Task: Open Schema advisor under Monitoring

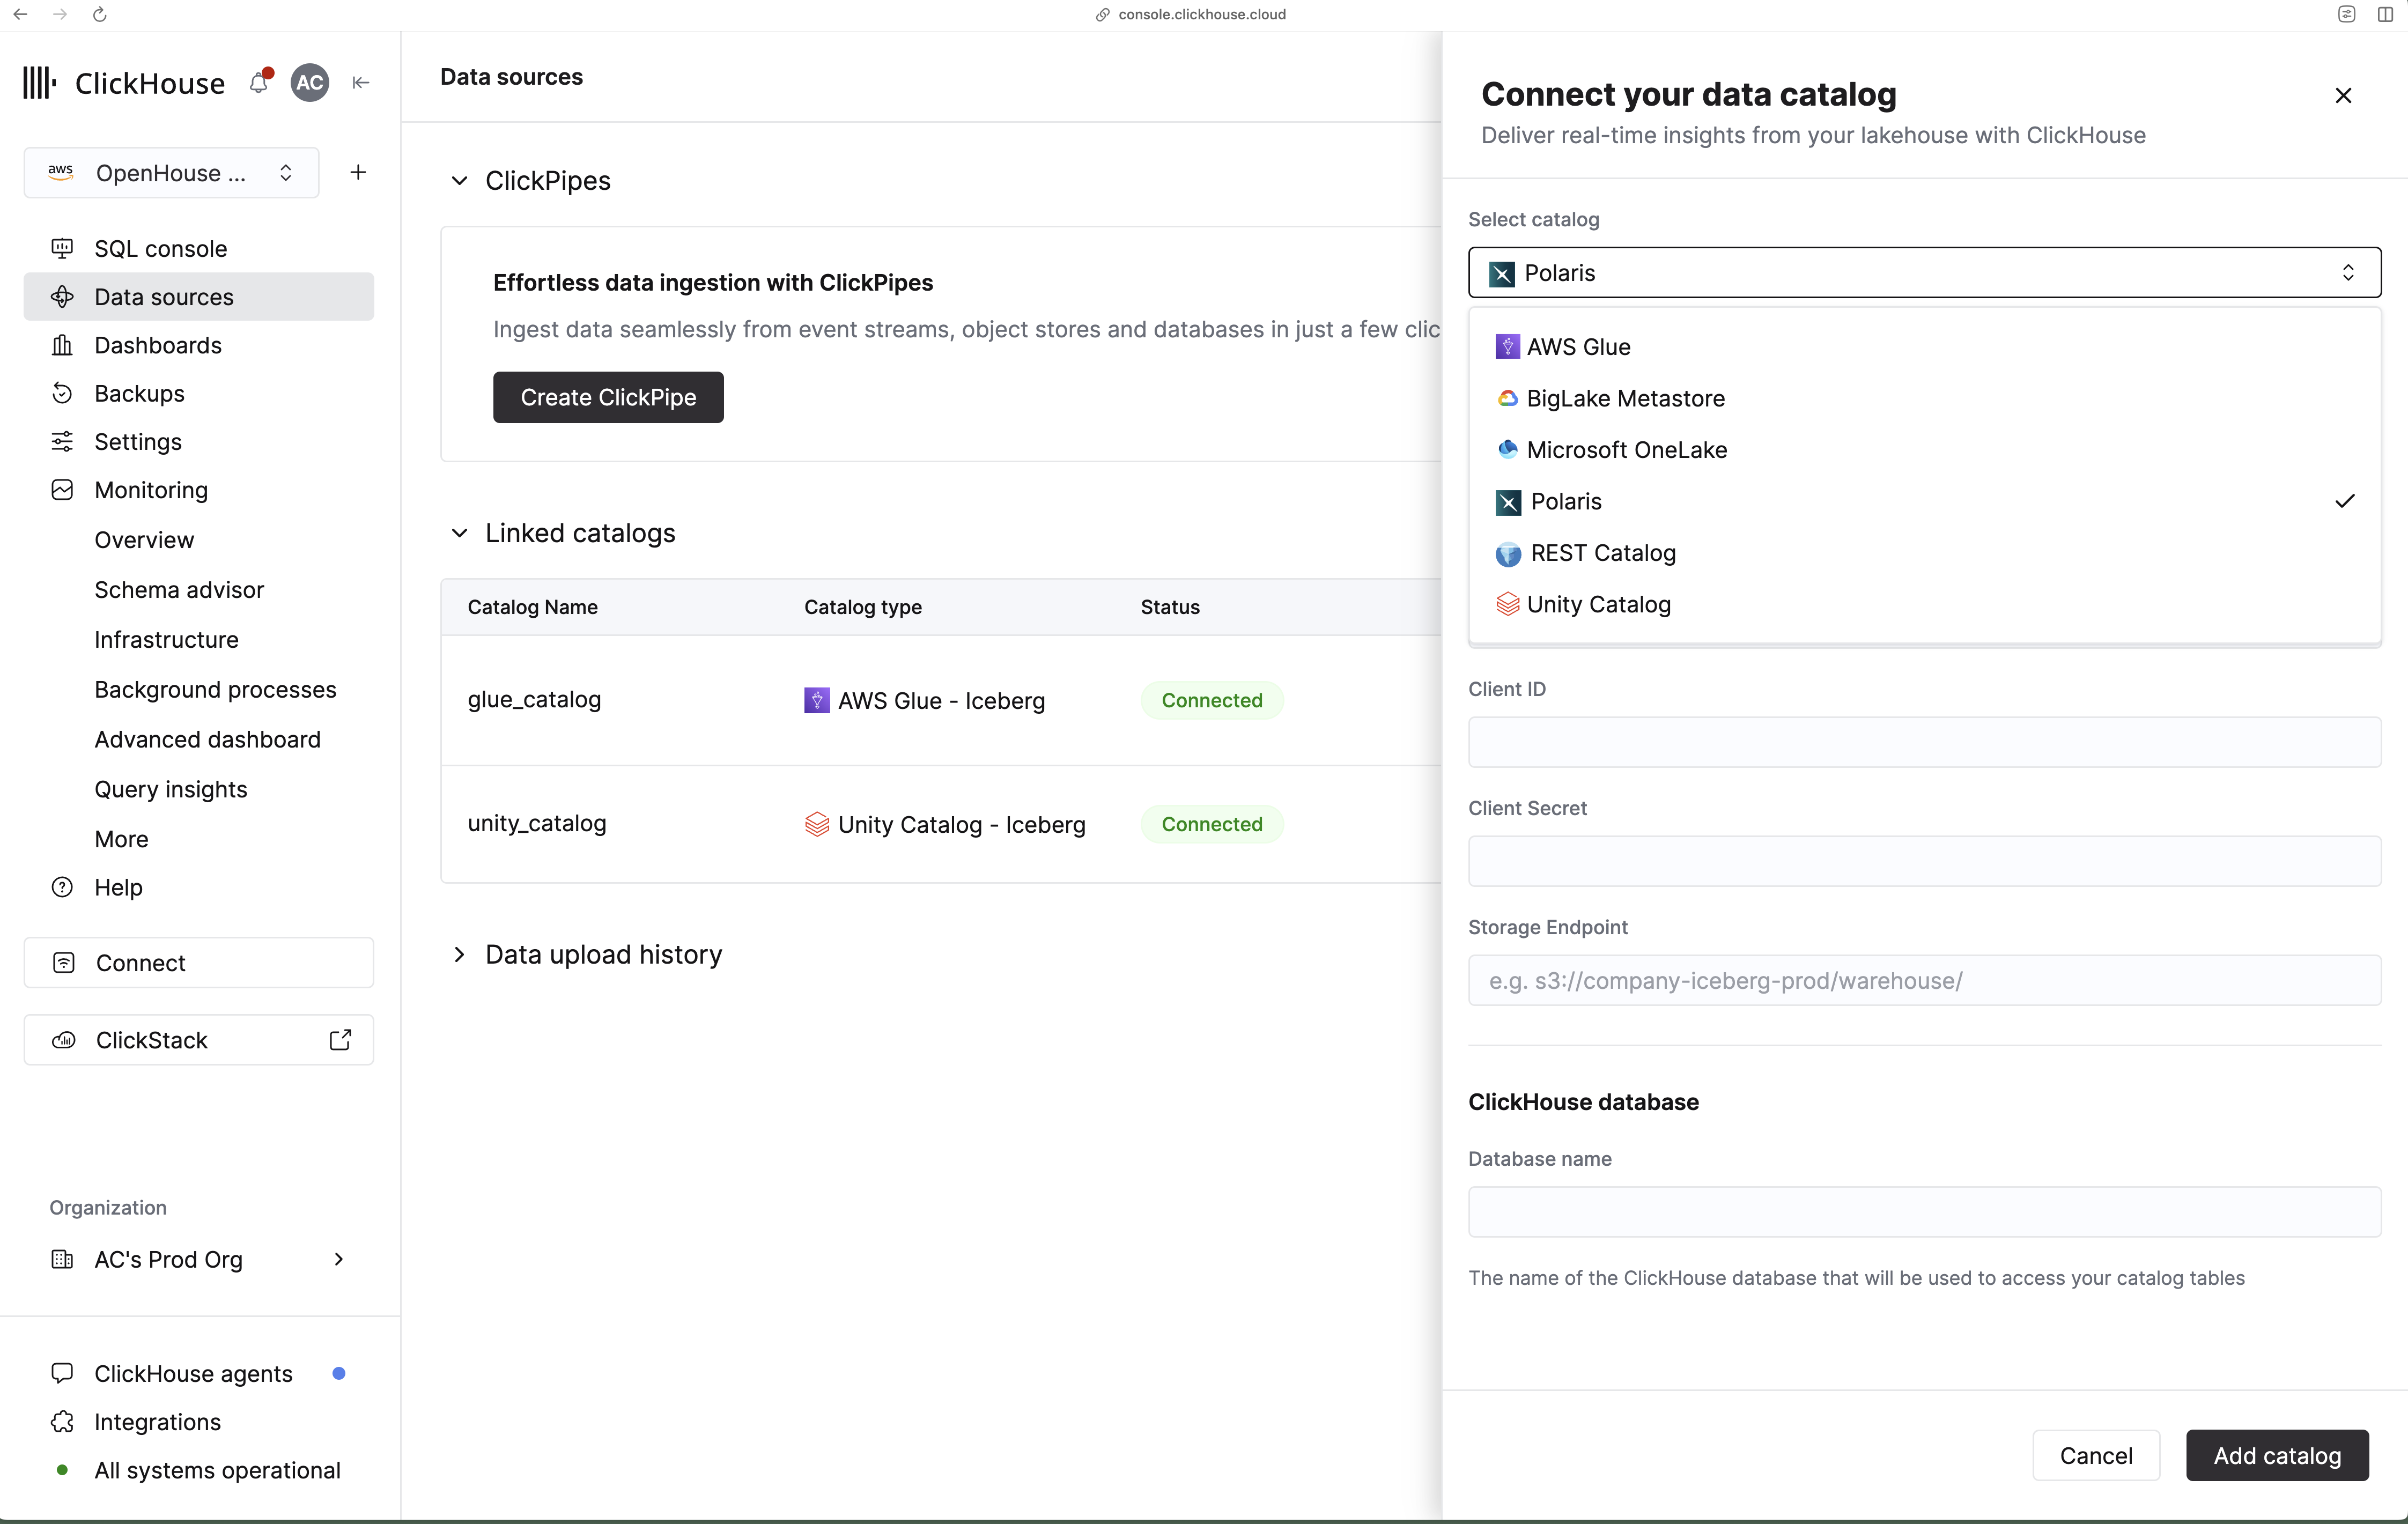Action: pos(179,590)
